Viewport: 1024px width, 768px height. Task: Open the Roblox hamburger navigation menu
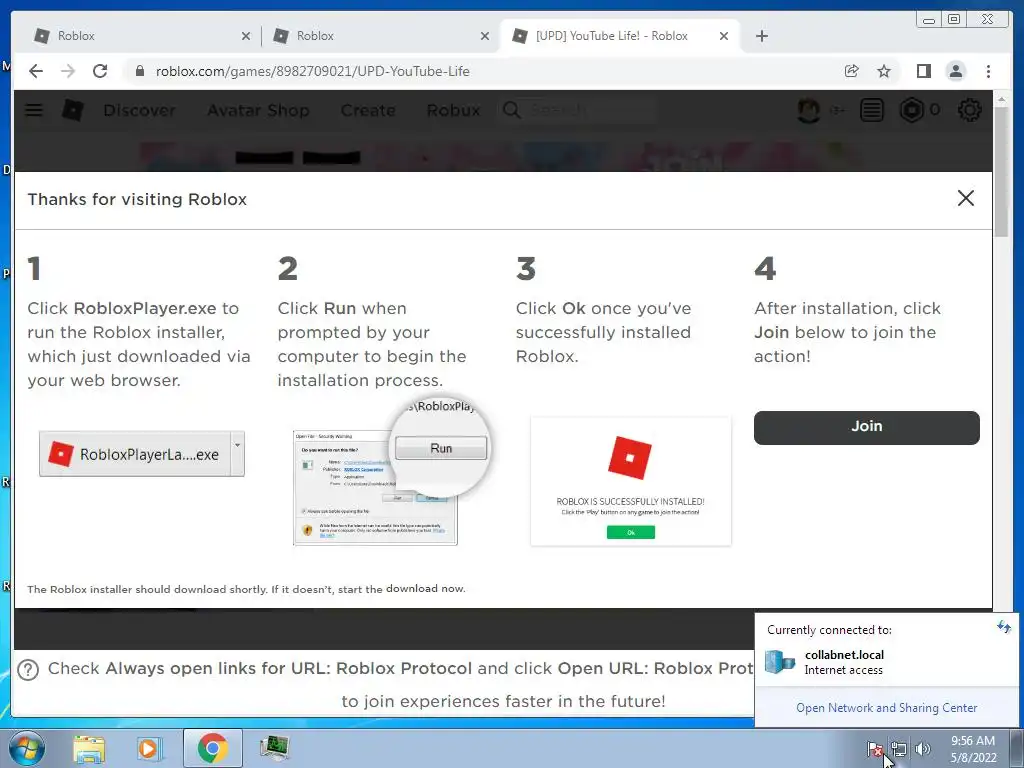tap(34, 110)
